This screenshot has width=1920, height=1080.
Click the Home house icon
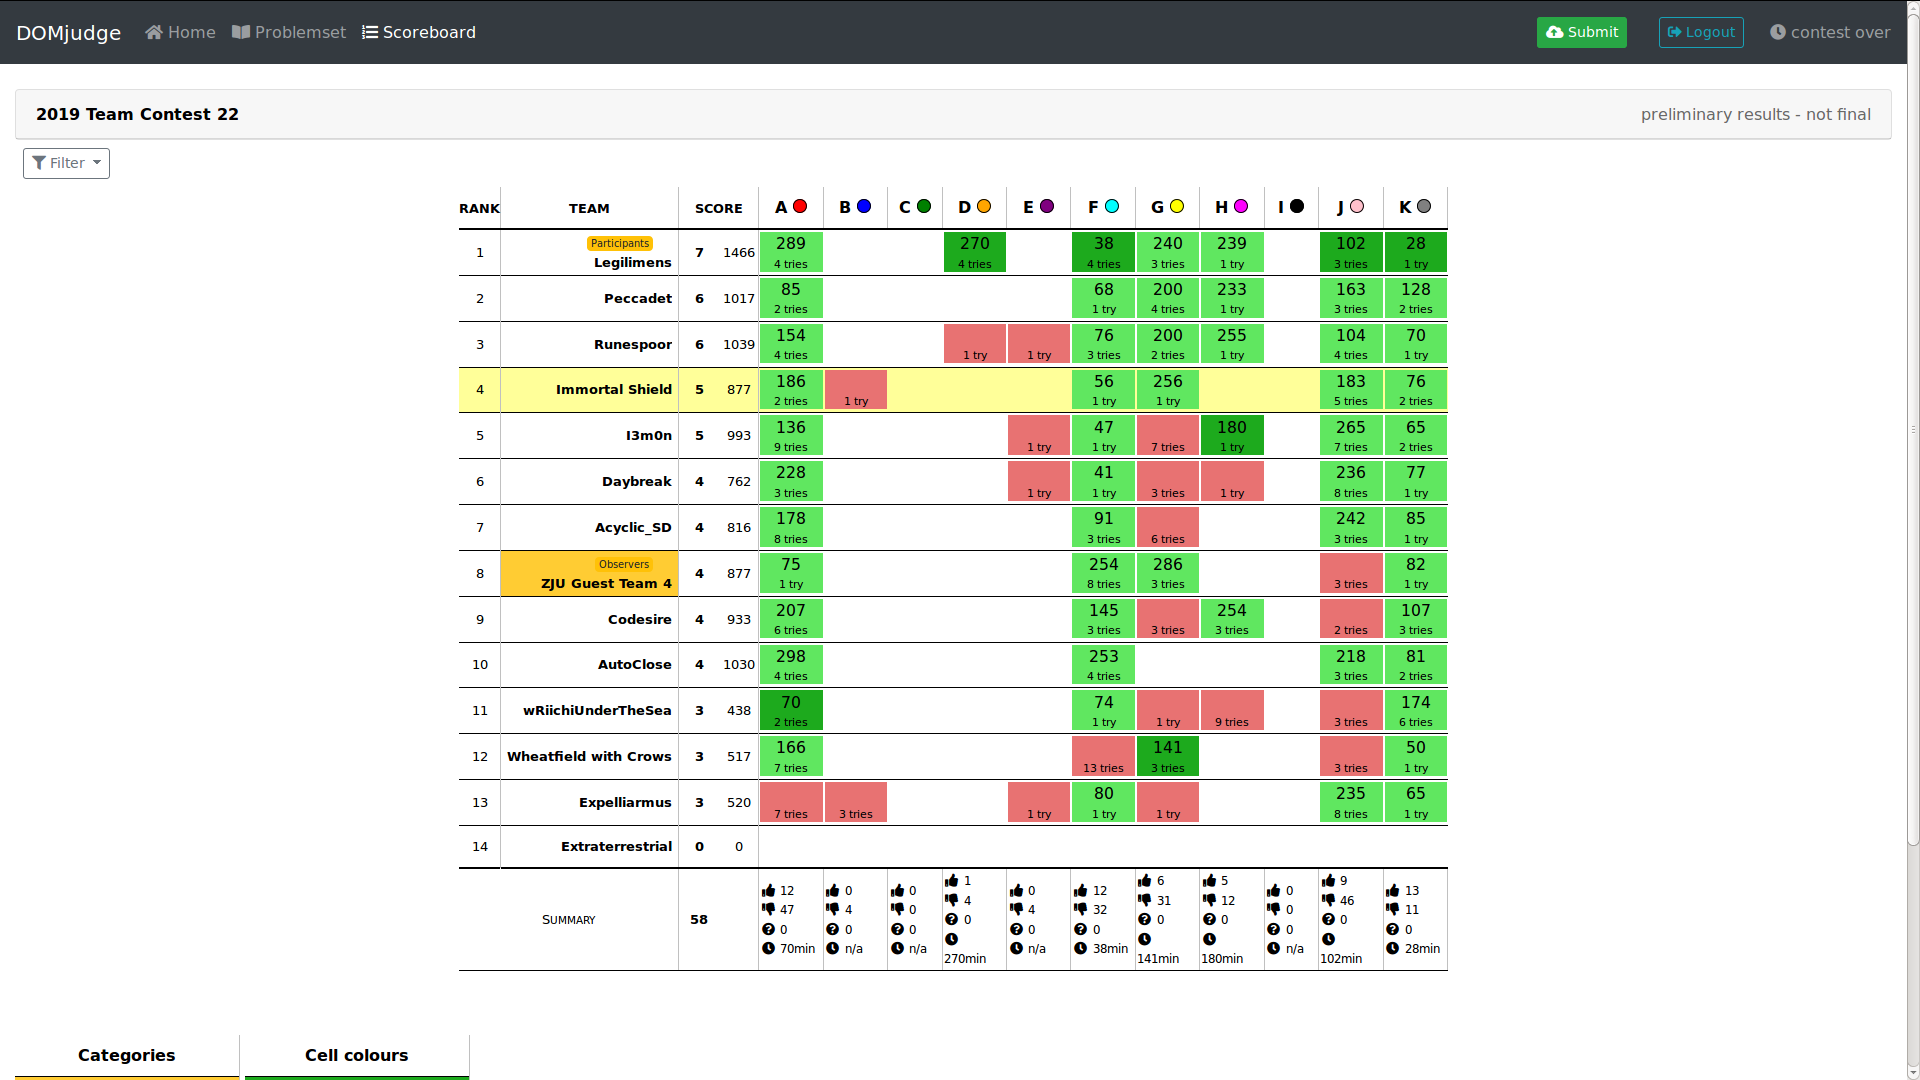(x=153, y=32)
